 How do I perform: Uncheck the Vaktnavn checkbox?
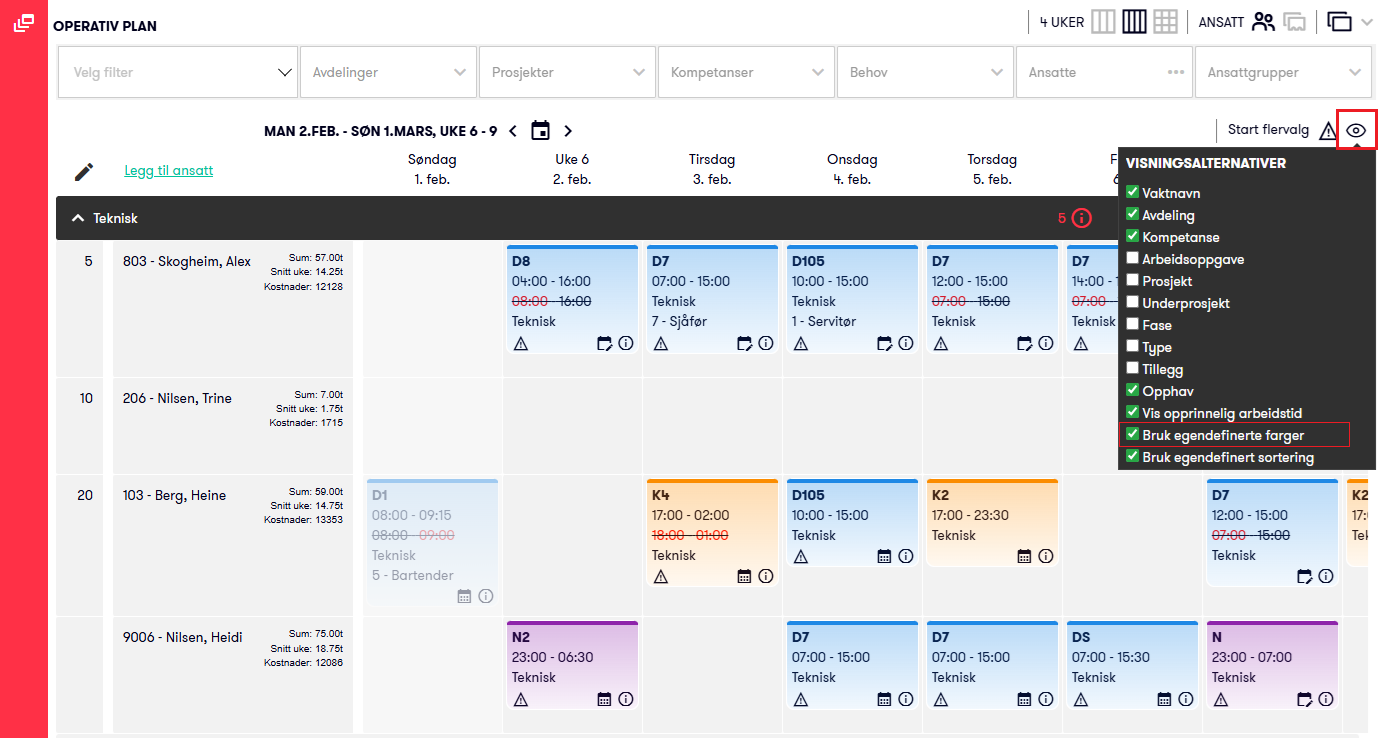[1132, 193]
